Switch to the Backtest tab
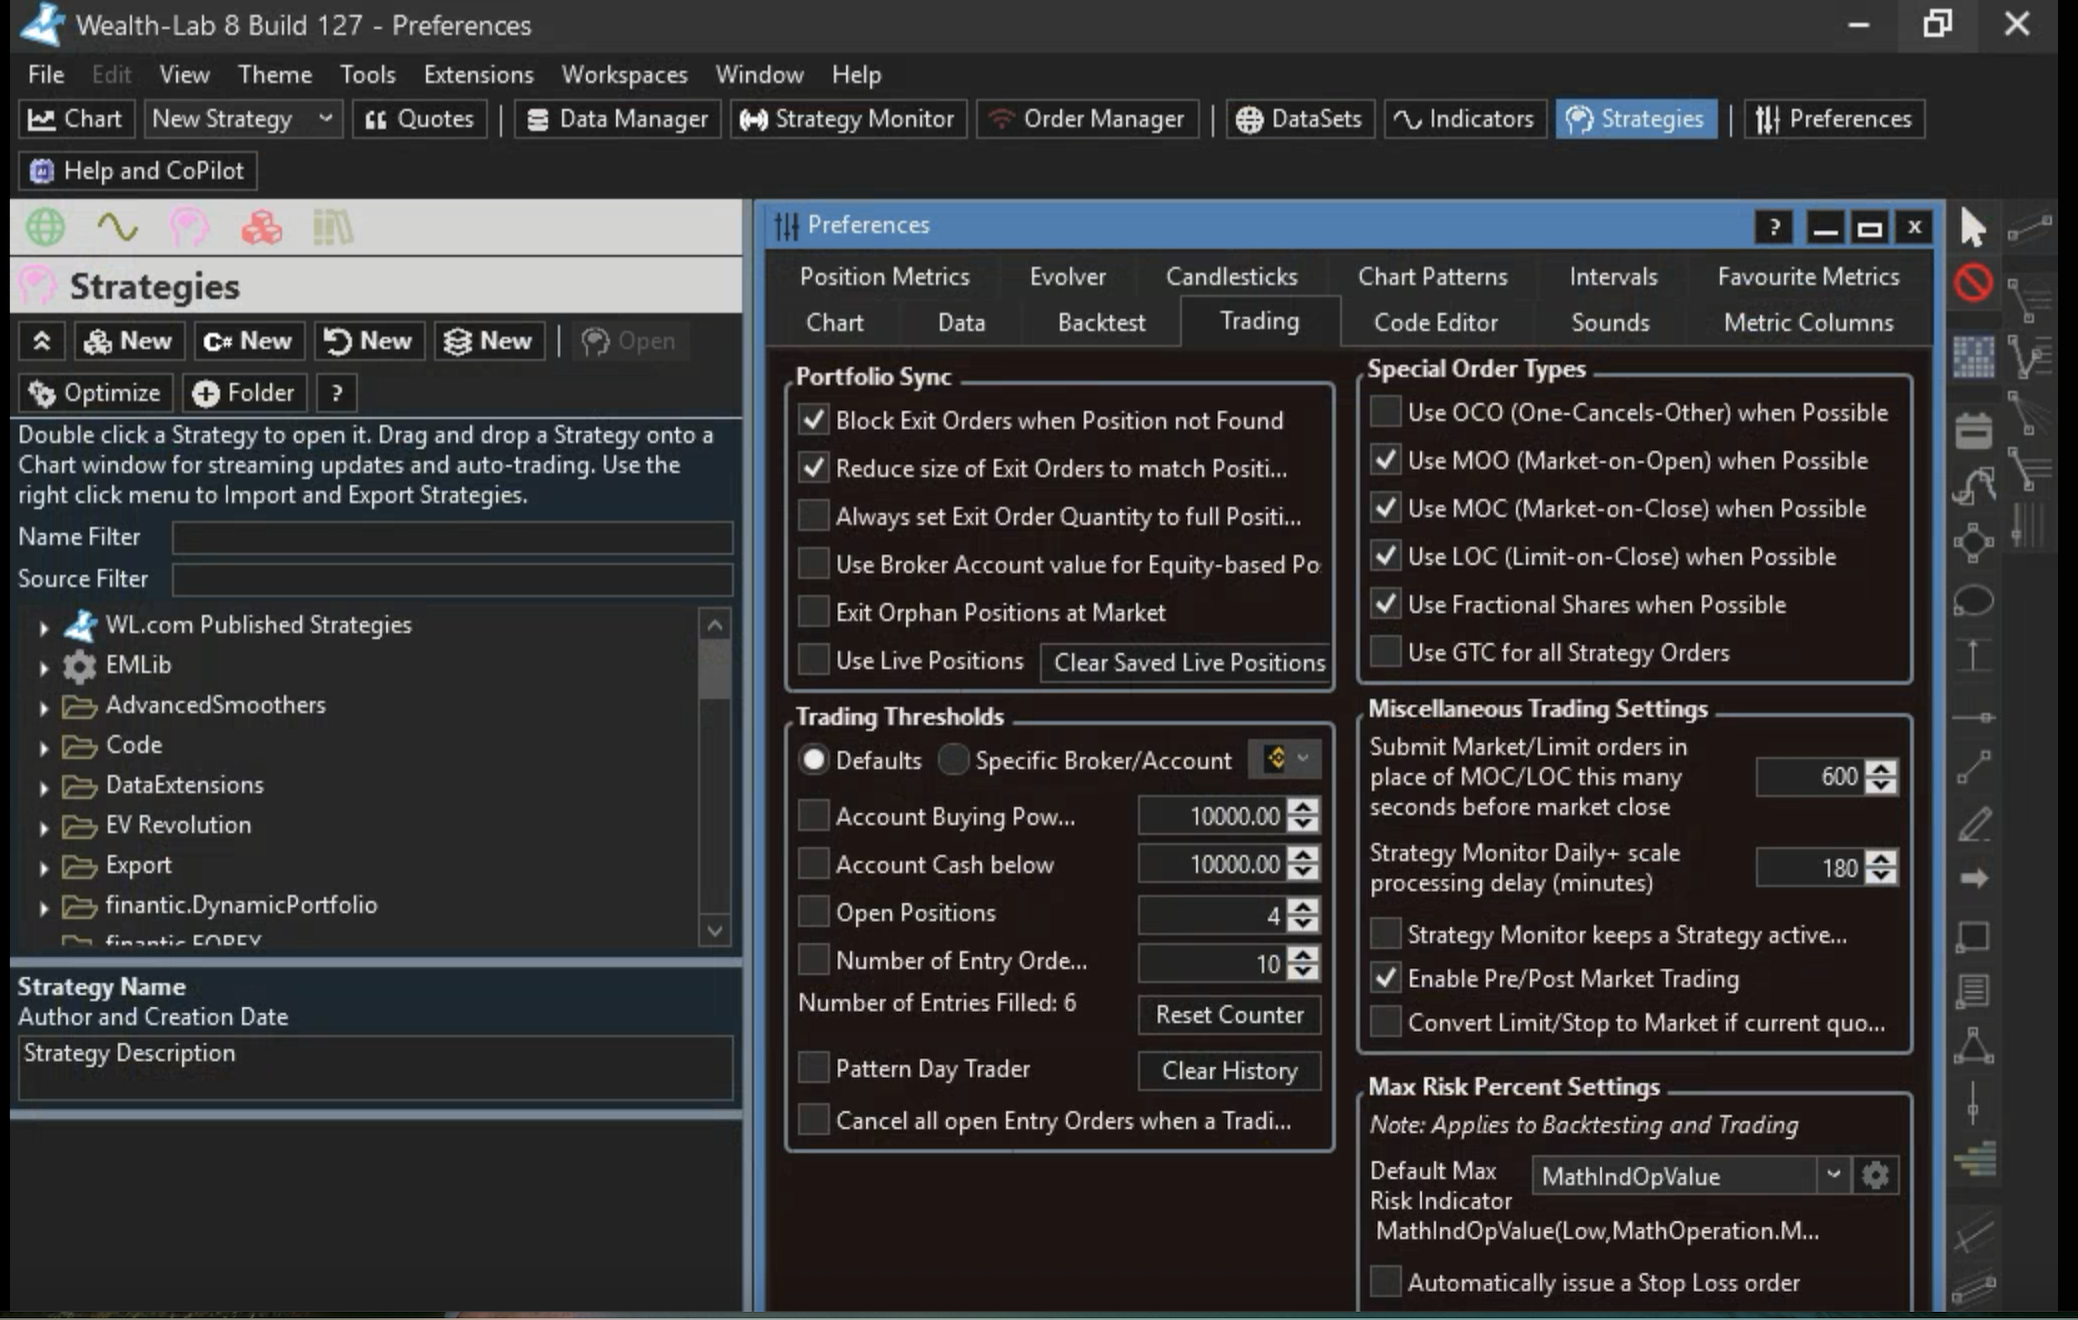 coord(1101,322)
